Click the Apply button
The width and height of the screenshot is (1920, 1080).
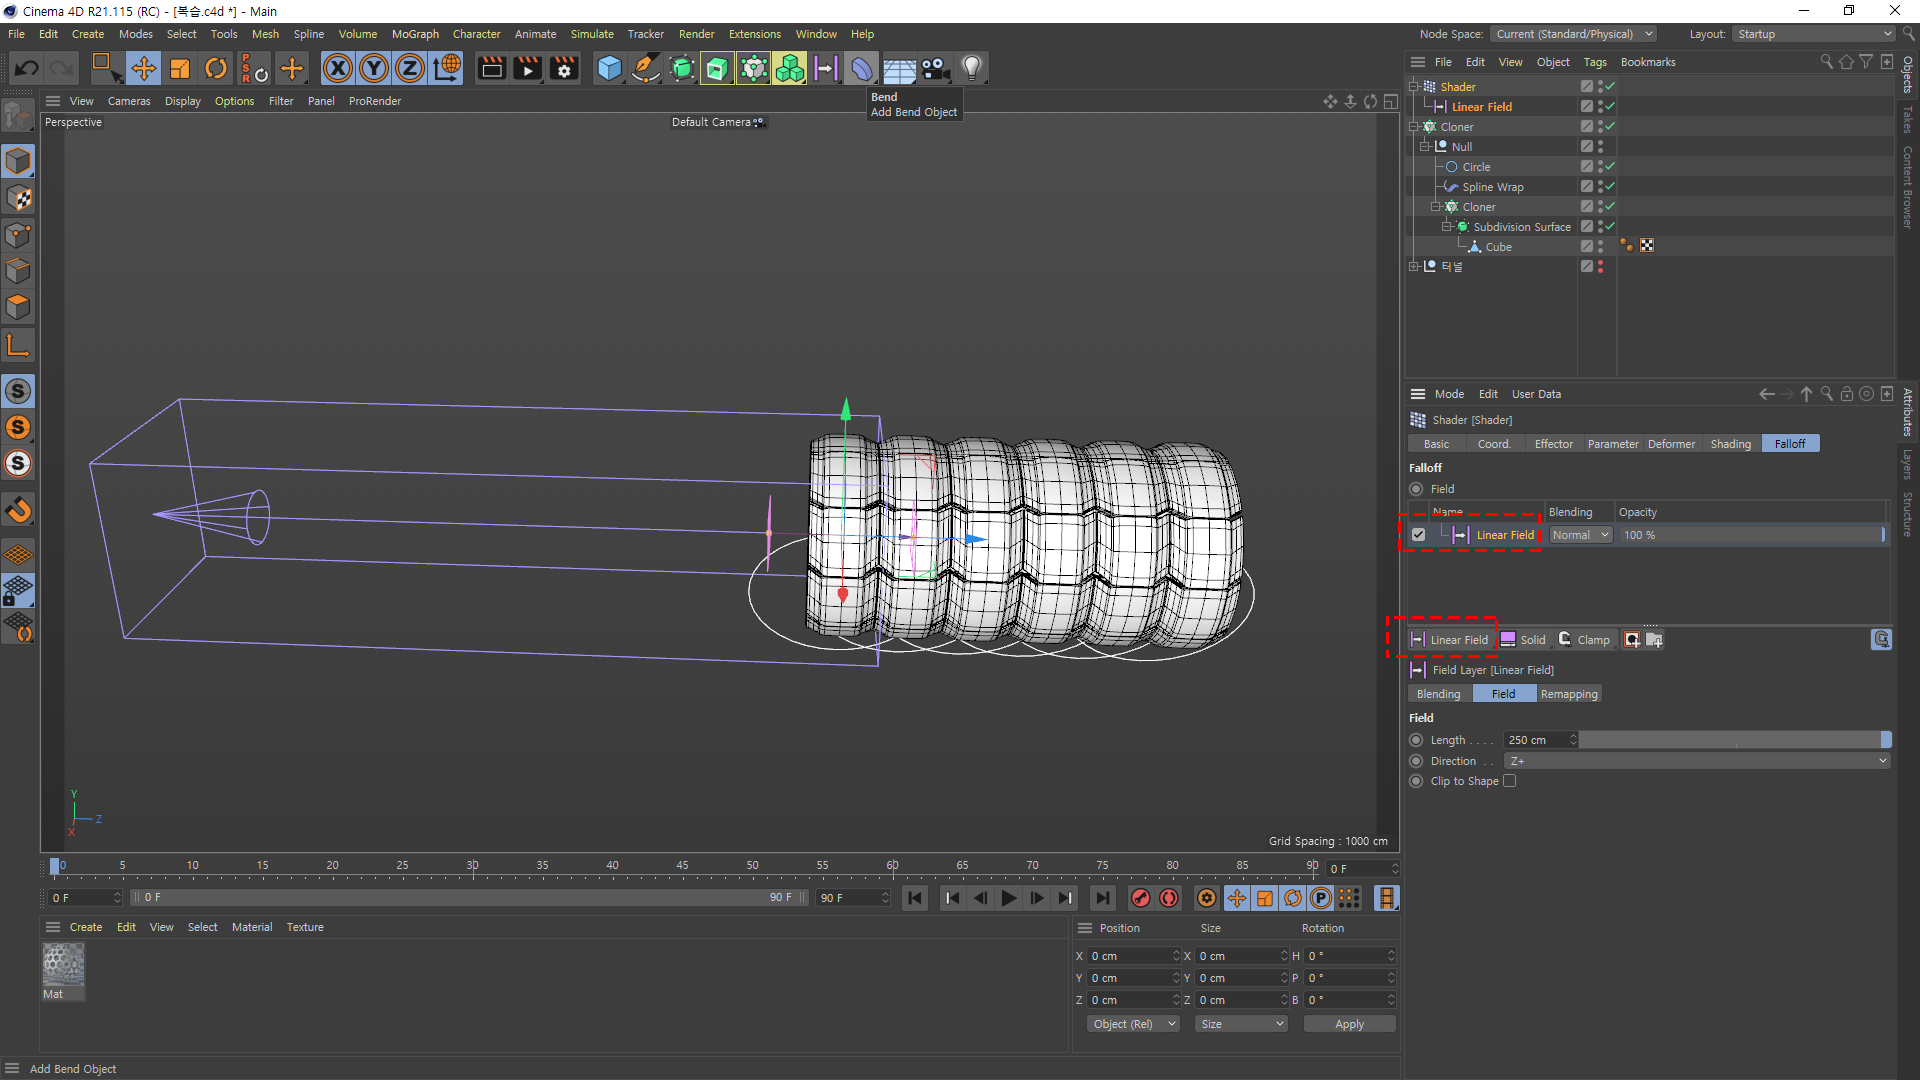[1349, 1024]
